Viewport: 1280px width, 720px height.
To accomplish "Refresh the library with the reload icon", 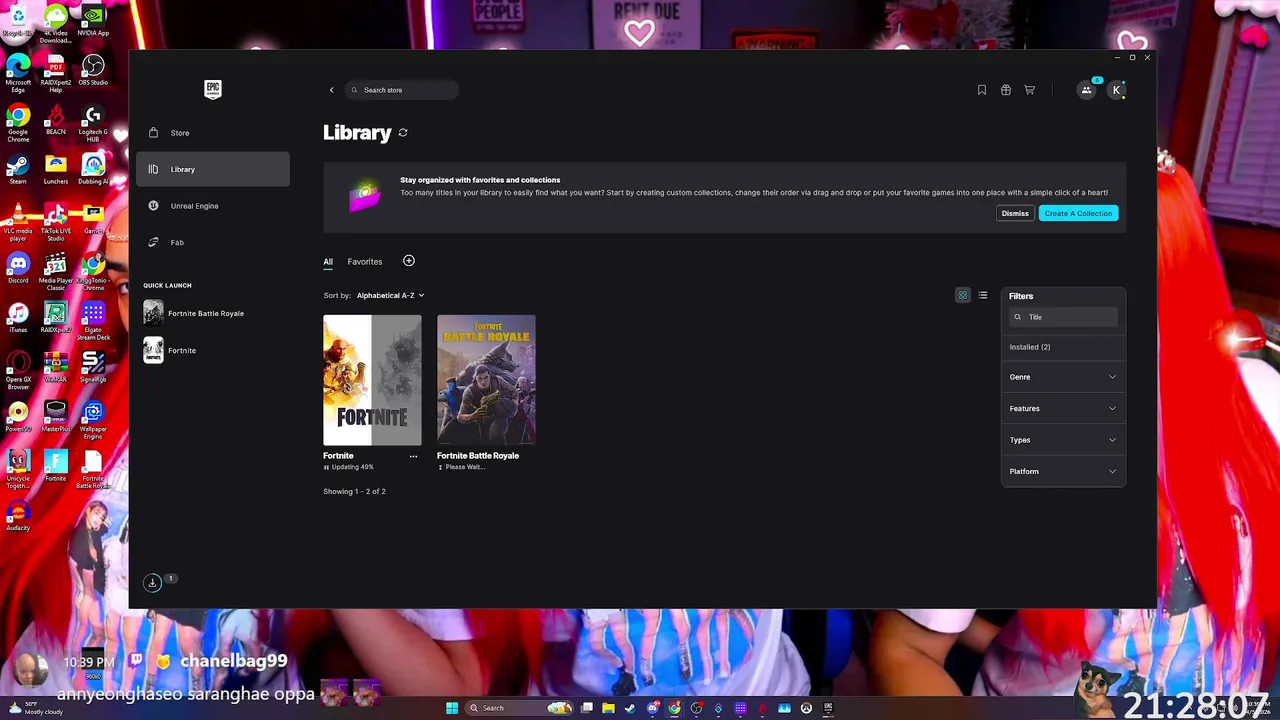I will click(403, 132).
